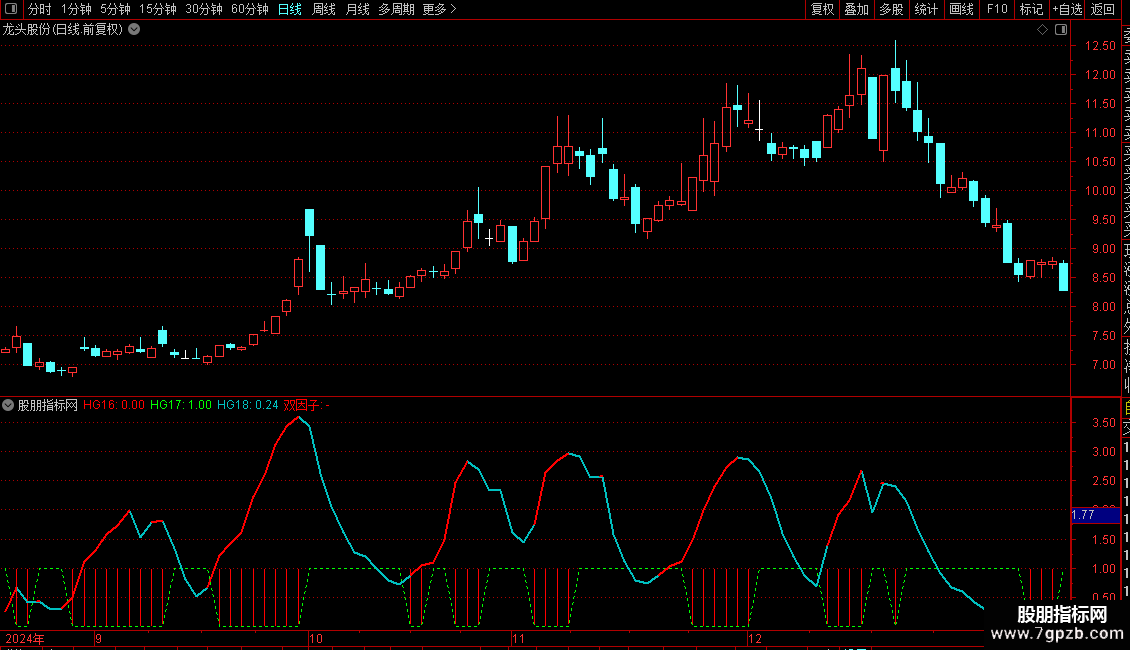Click the 叠加 overlay button
Image resolution: width=1130 pixels, height=650 pixels.
tap(857, 9)
